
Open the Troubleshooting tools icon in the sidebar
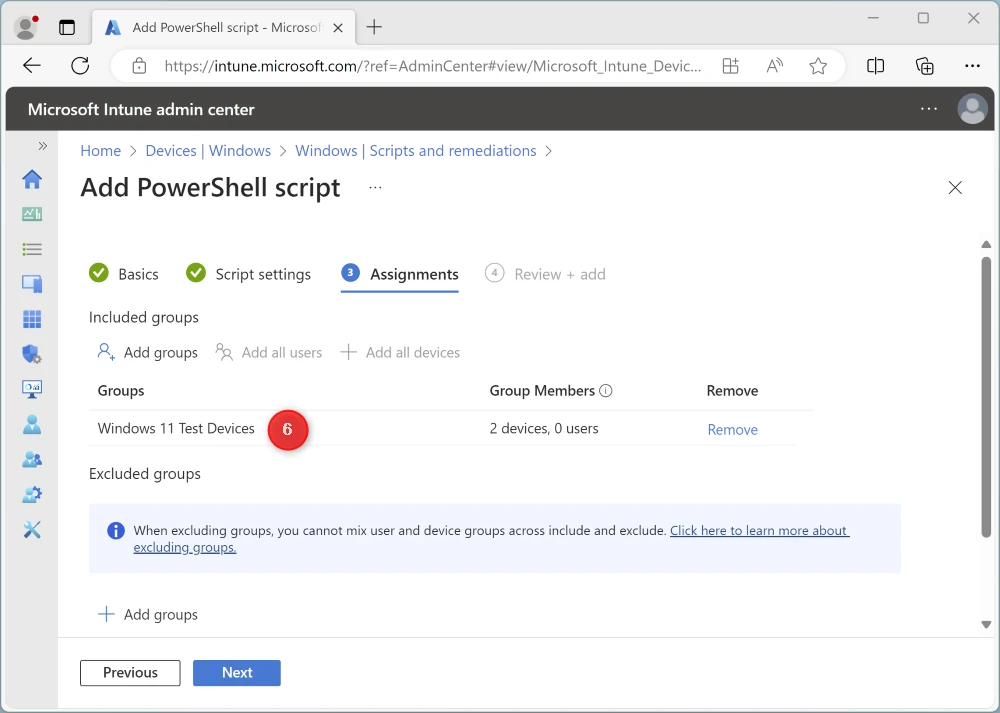[x=32, y=529]
